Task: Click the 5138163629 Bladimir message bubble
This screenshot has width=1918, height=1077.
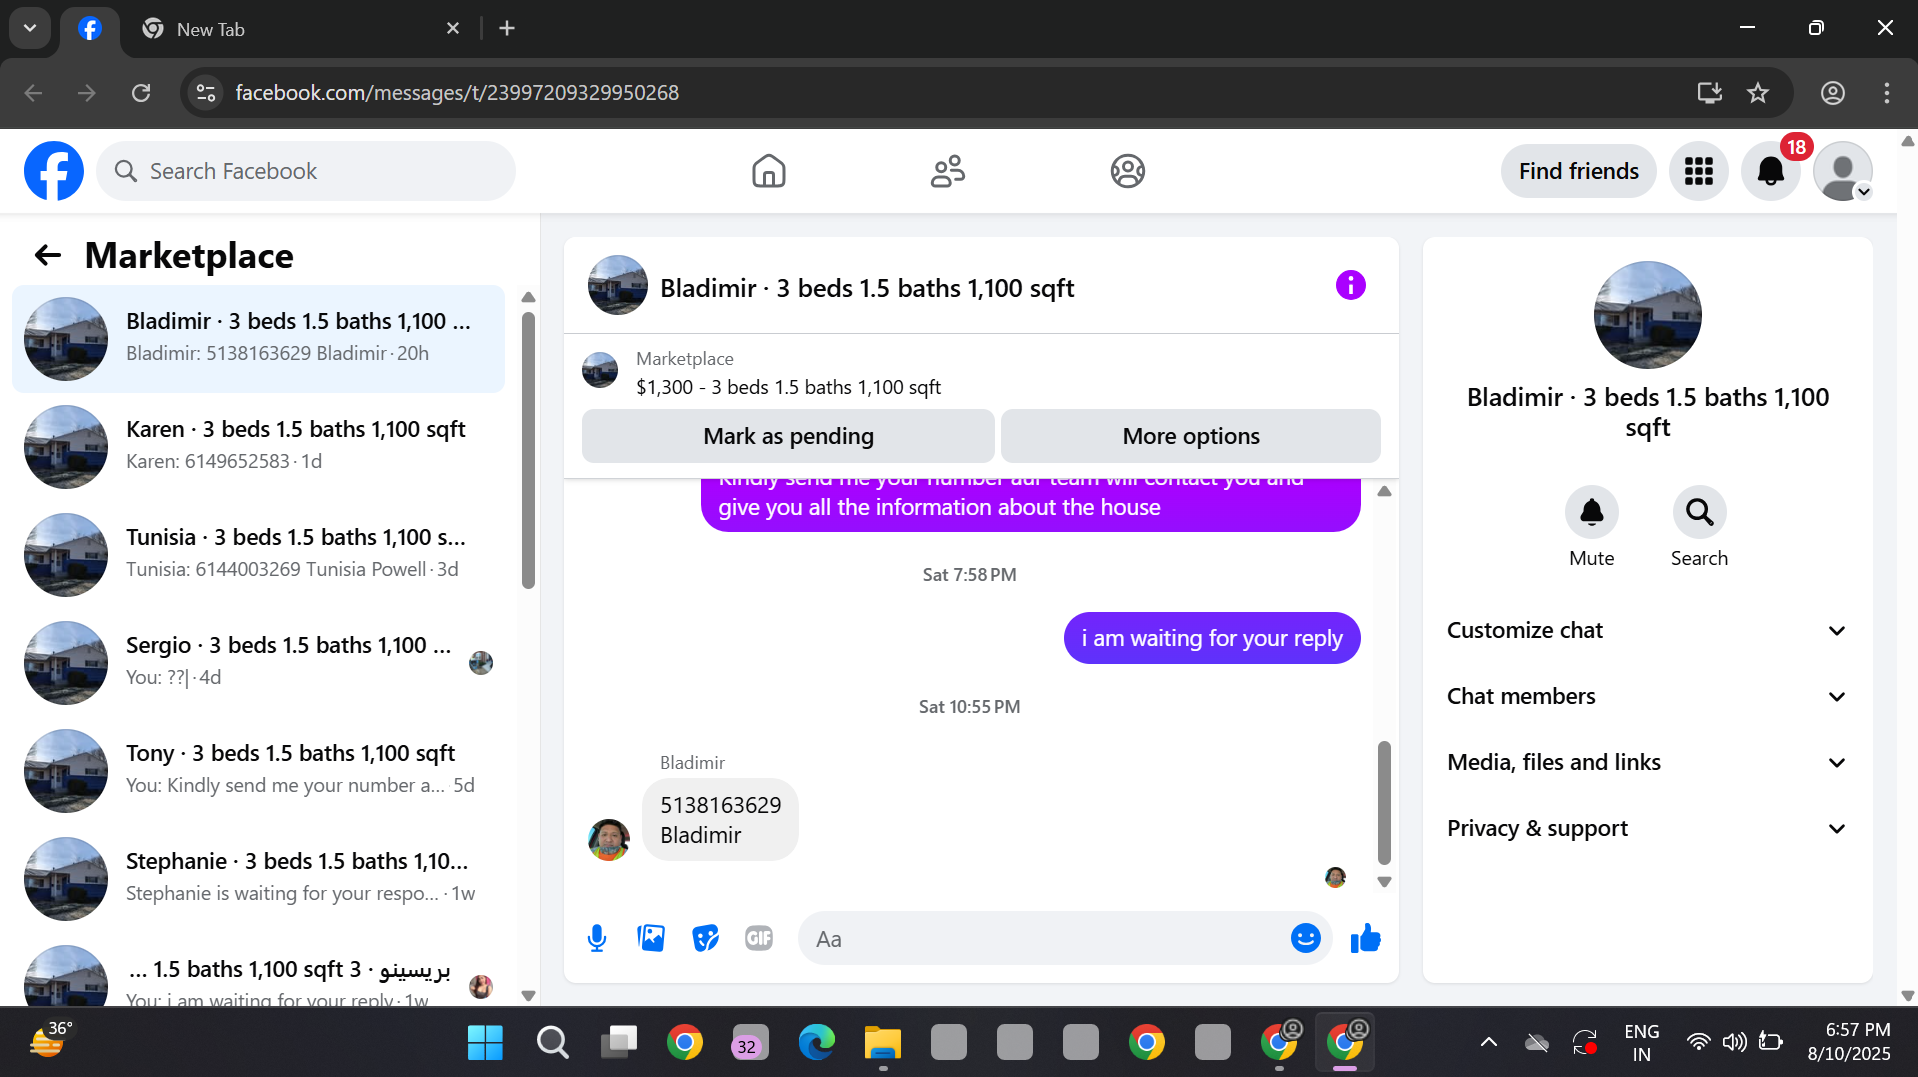Action: pos(720,820)
